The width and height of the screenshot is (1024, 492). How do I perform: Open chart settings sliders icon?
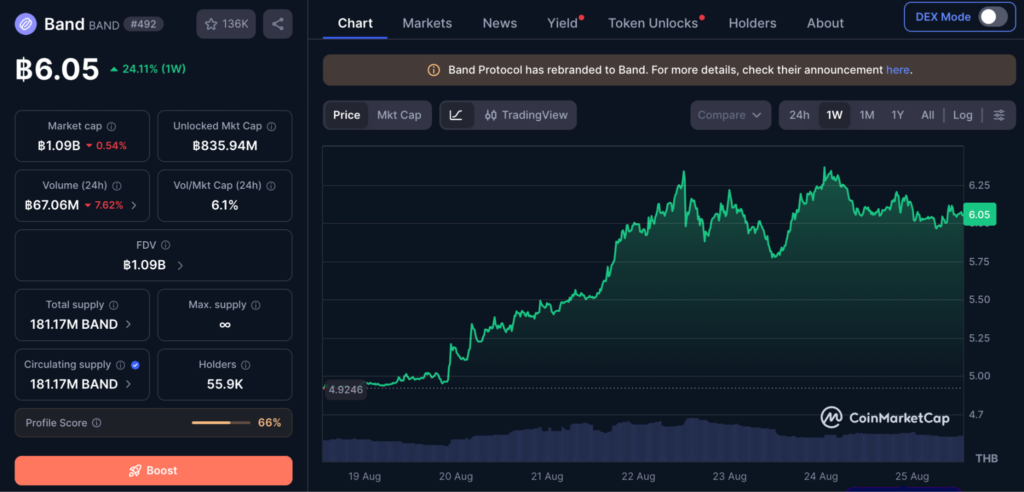click(999, 115)
